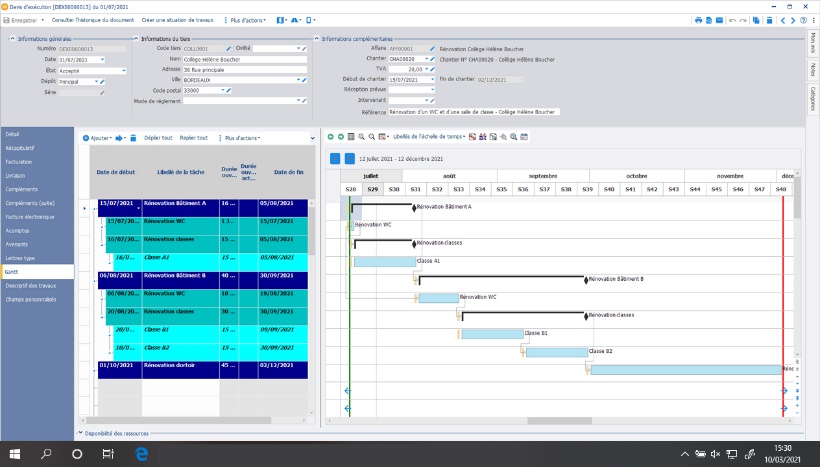This screenshot has width=820, height=467.
Task: Zoom out on the Gantt chart
Action: coord(371,136)
